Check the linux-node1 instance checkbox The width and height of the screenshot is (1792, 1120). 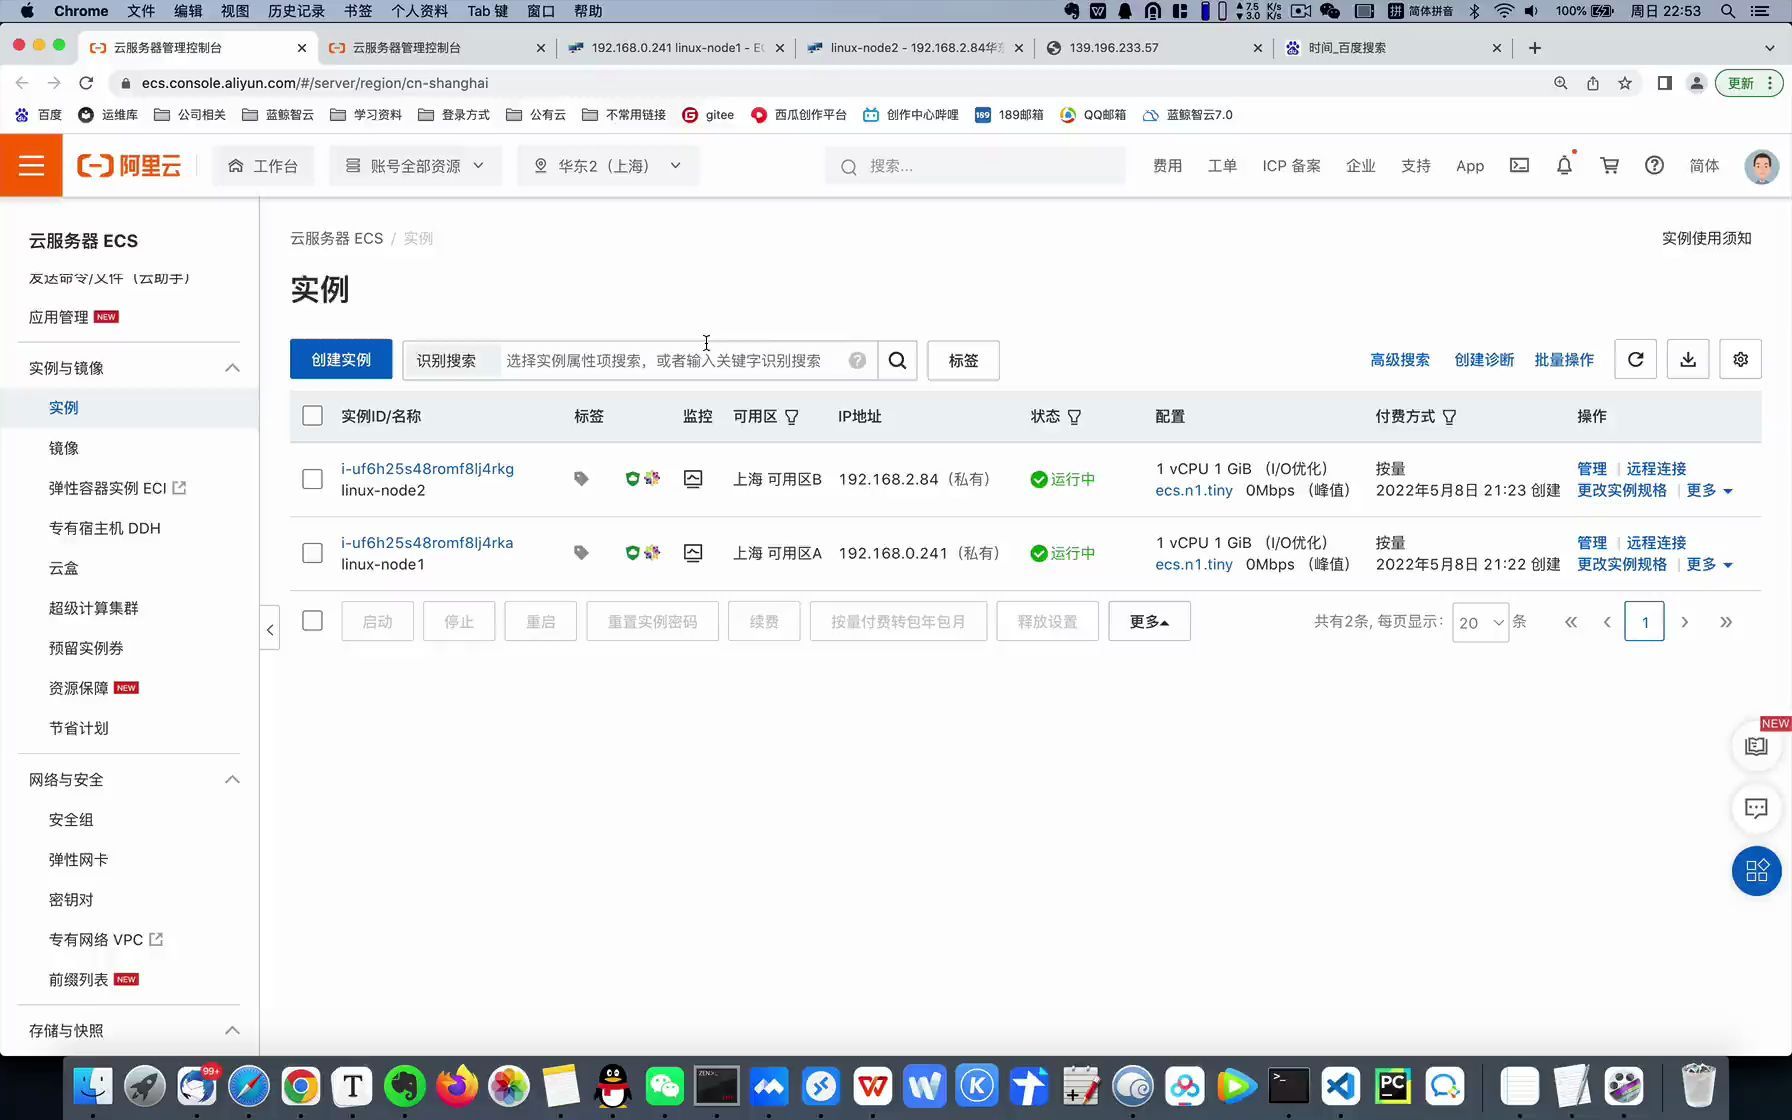pyautogui.click(x=313, y=553)
